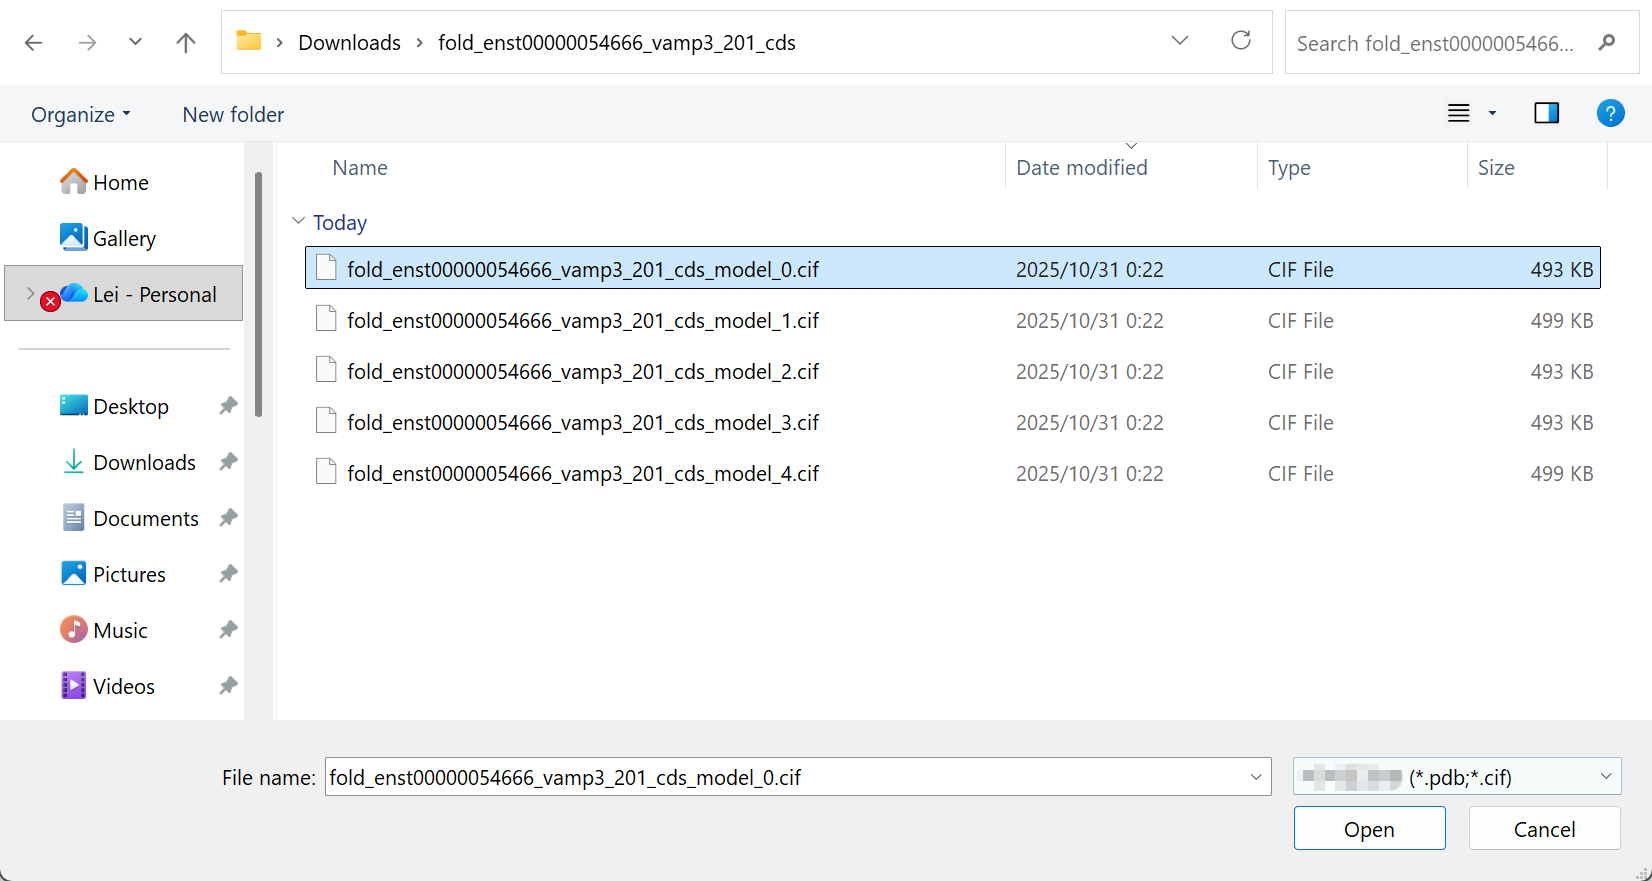1652x881 pixels.
Task: Select the model_3.cif file
Action: 582,423
